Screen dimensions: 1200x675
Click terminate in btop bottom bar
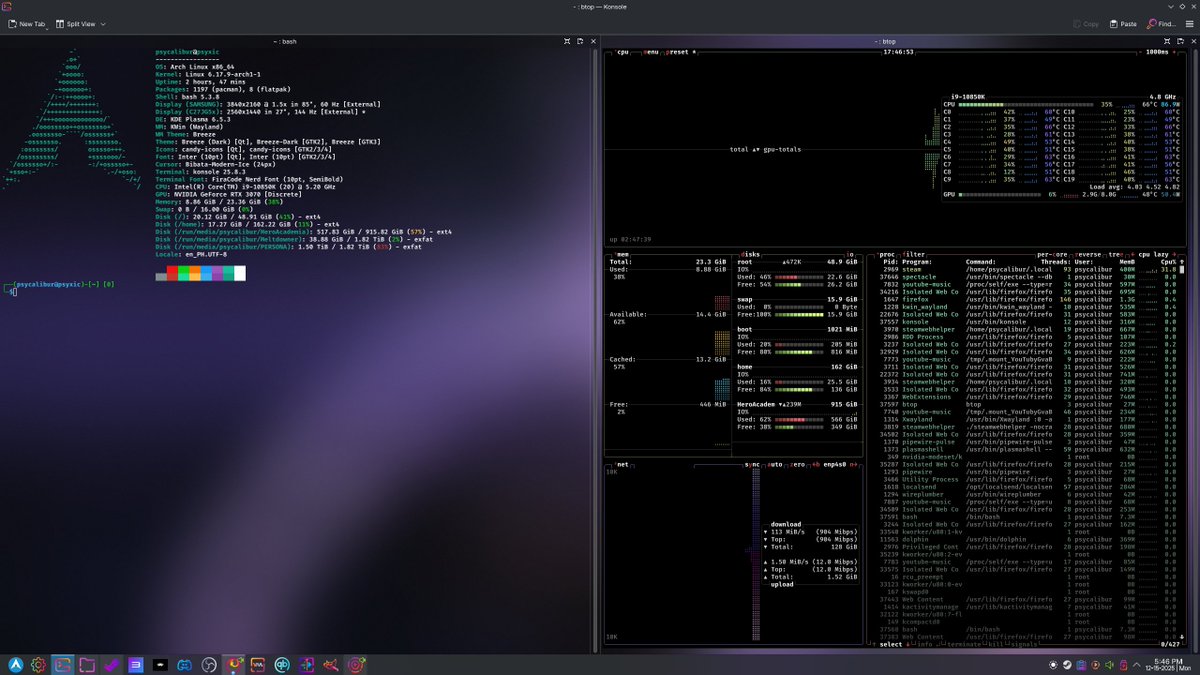pyautogui.click(x=962, y=644)
